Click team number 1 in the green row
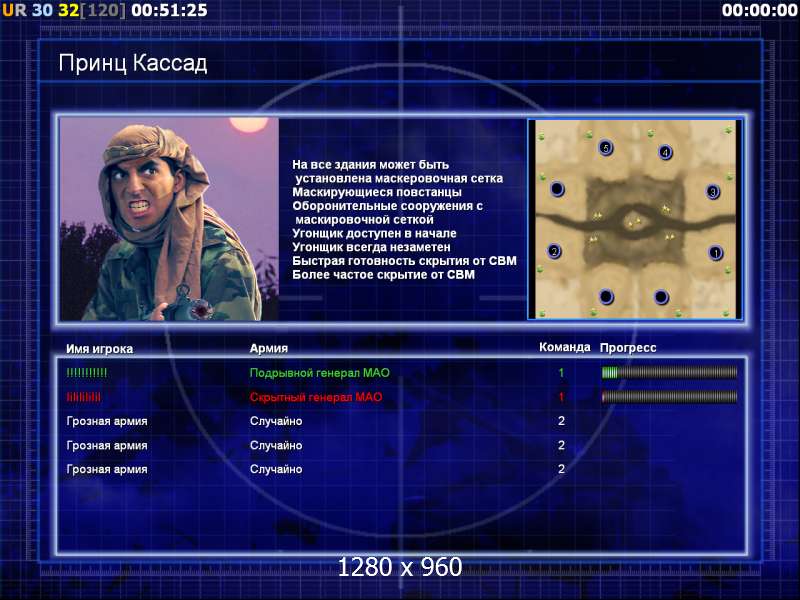This screenshot has width=800, height=600. click(561, 373)
